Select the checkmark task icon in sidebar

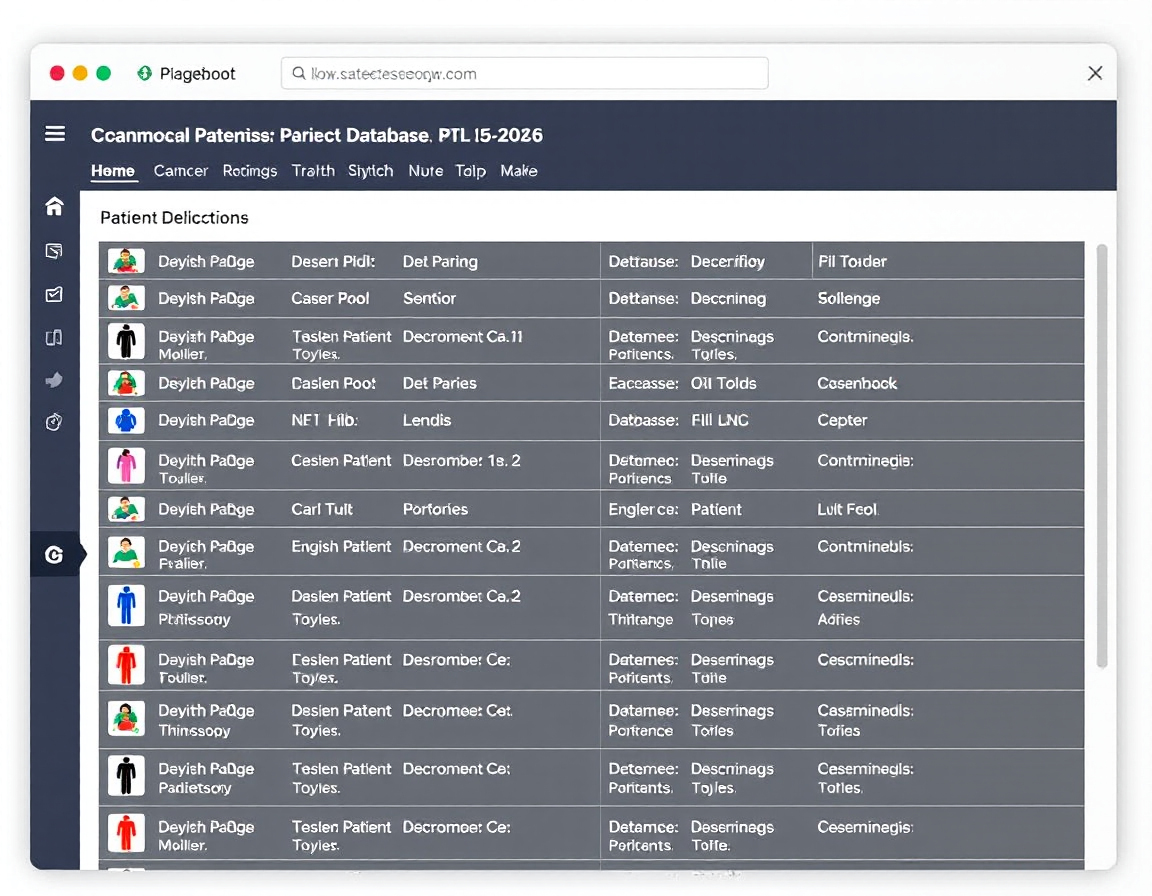[x=54, y=295]
